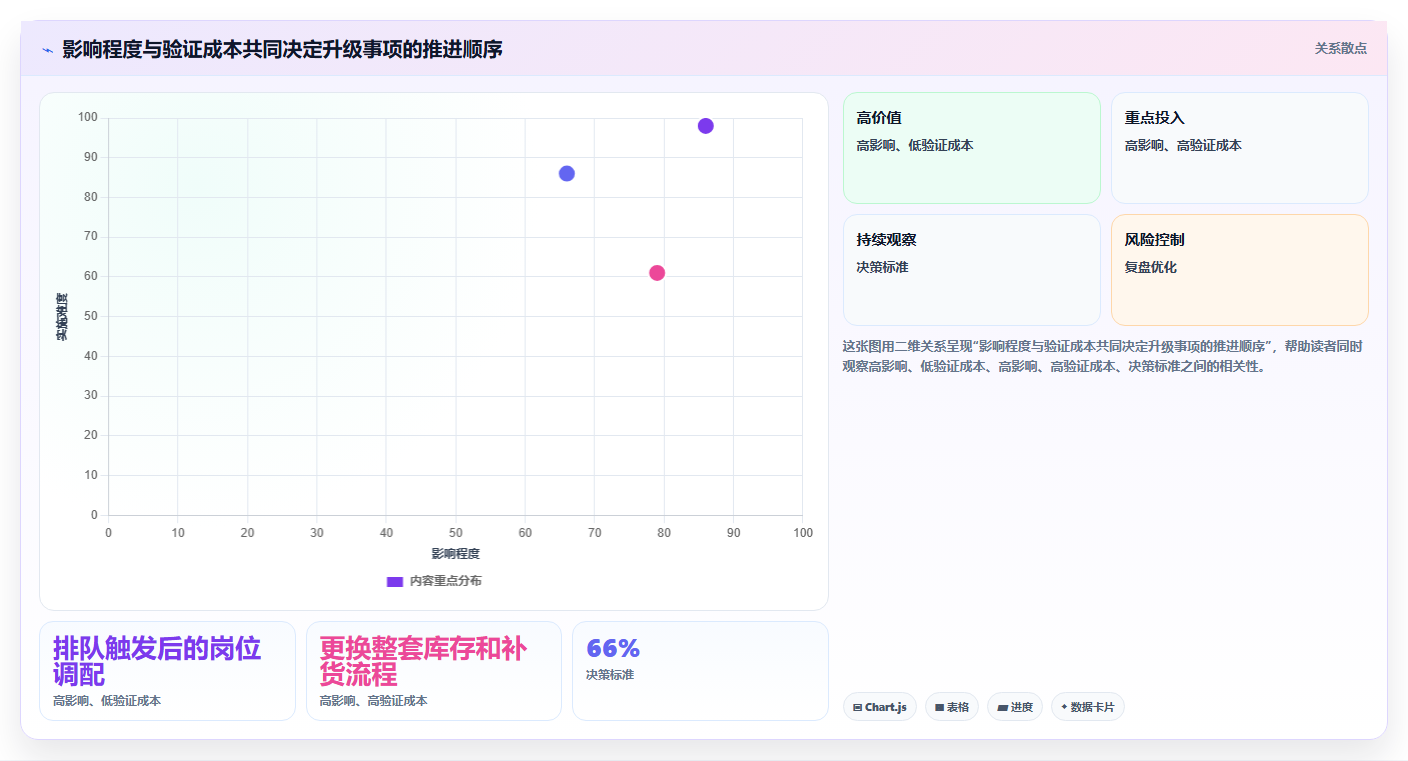Screen dimensions: 1408x761
Task: Toggle the 内容重点分布 legend item
Action: pos(434,581)
